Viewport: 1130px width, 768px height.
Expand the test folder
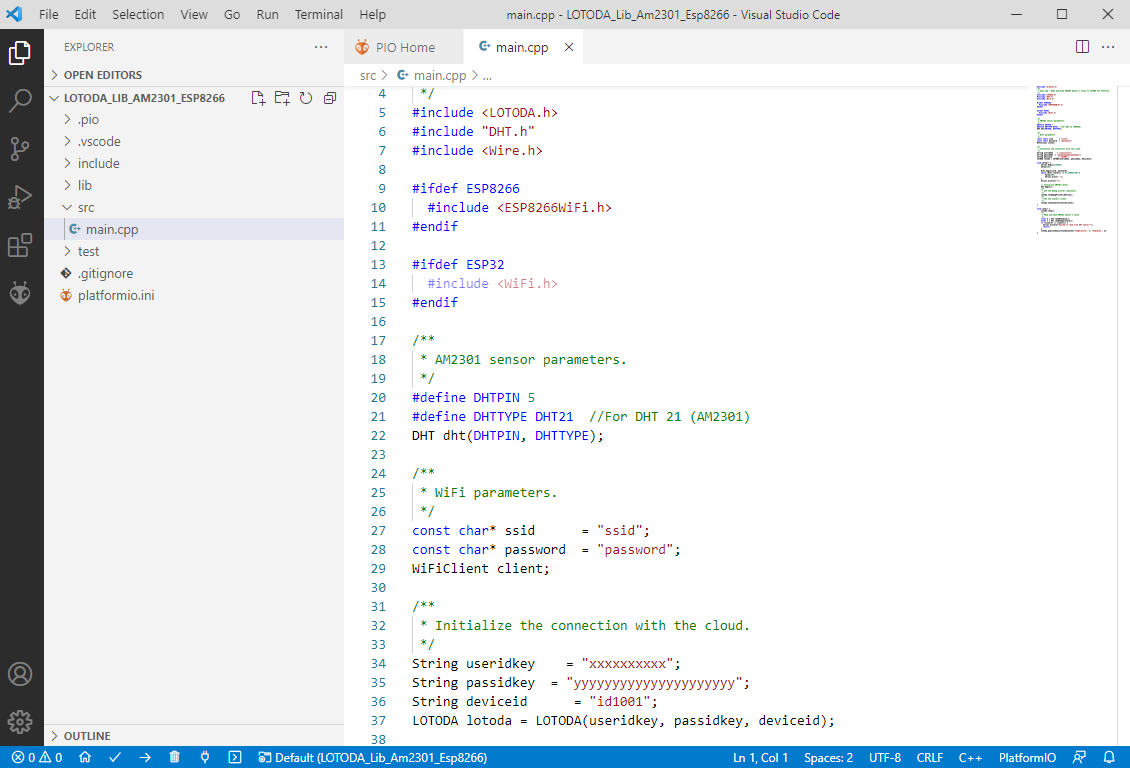point(194,251)
